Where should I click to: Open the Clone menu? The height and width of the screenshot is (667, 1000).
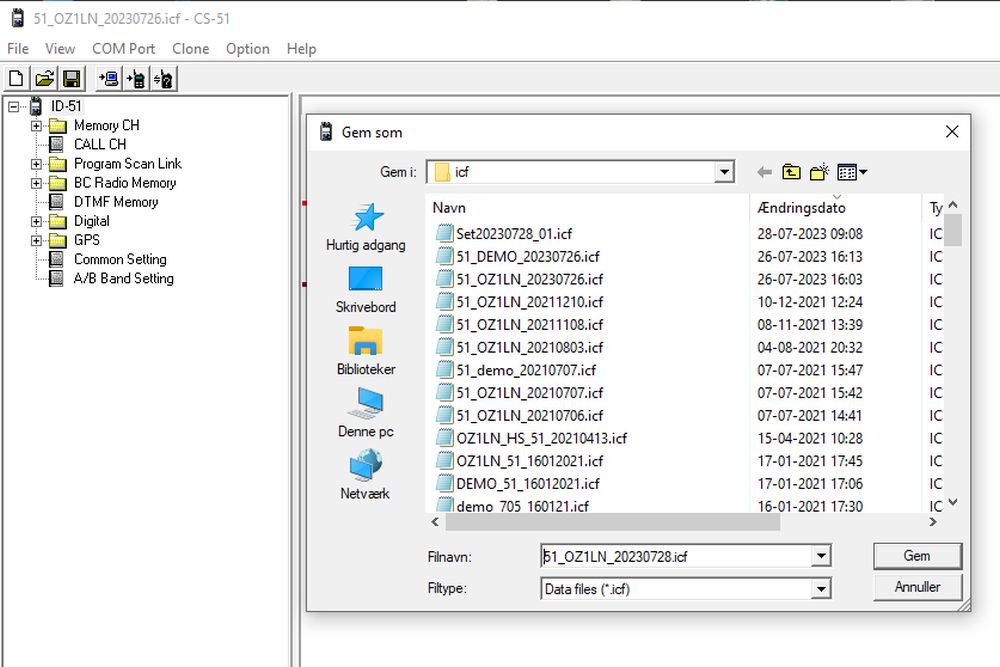point(191,49)
